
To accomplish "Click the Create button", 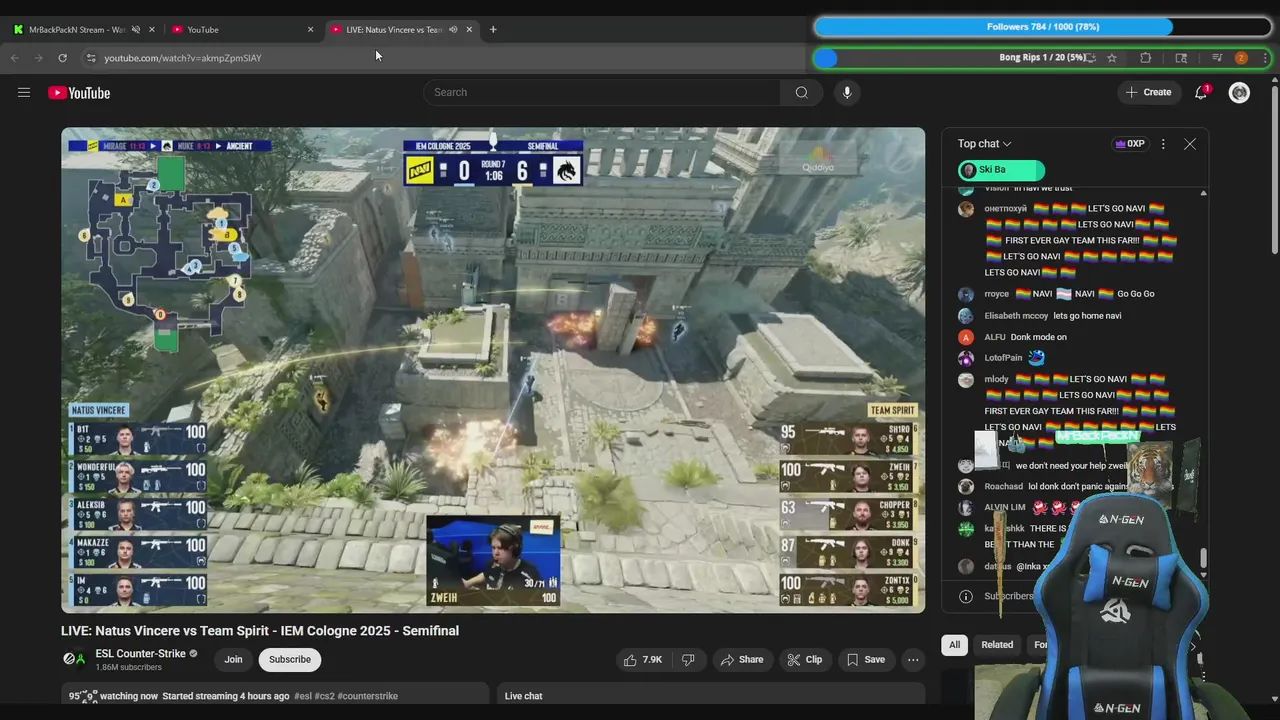I will tap(1148, 92).
